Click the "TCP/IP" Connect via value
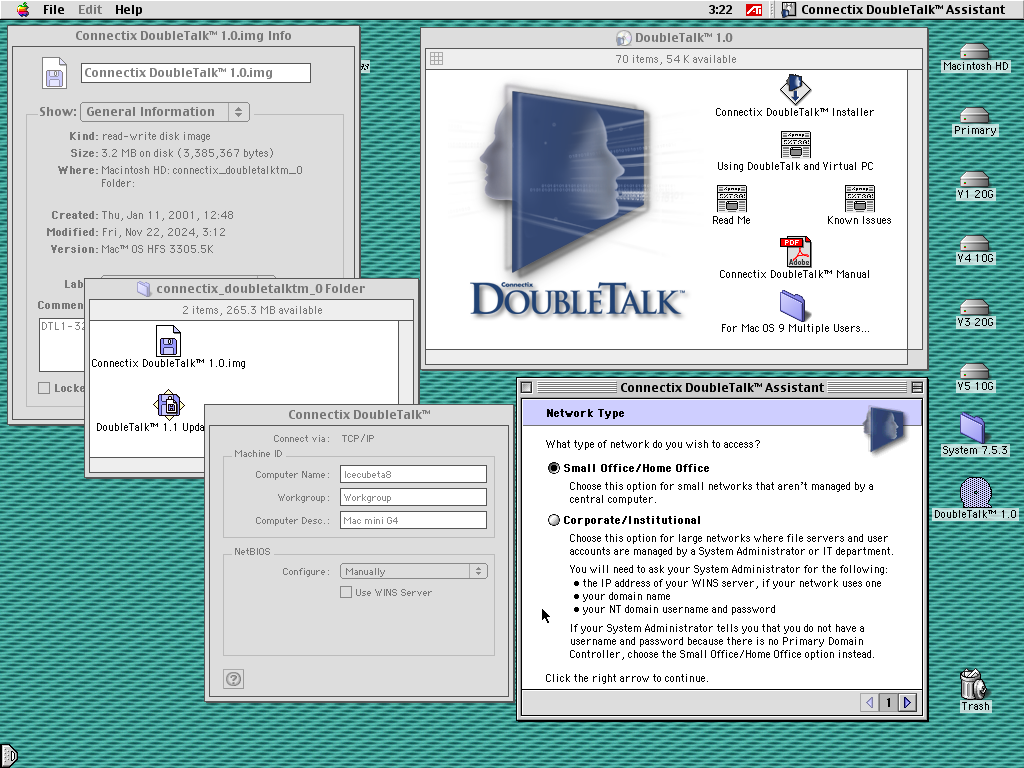1024x768 pixels. click(x=358, y=438)
